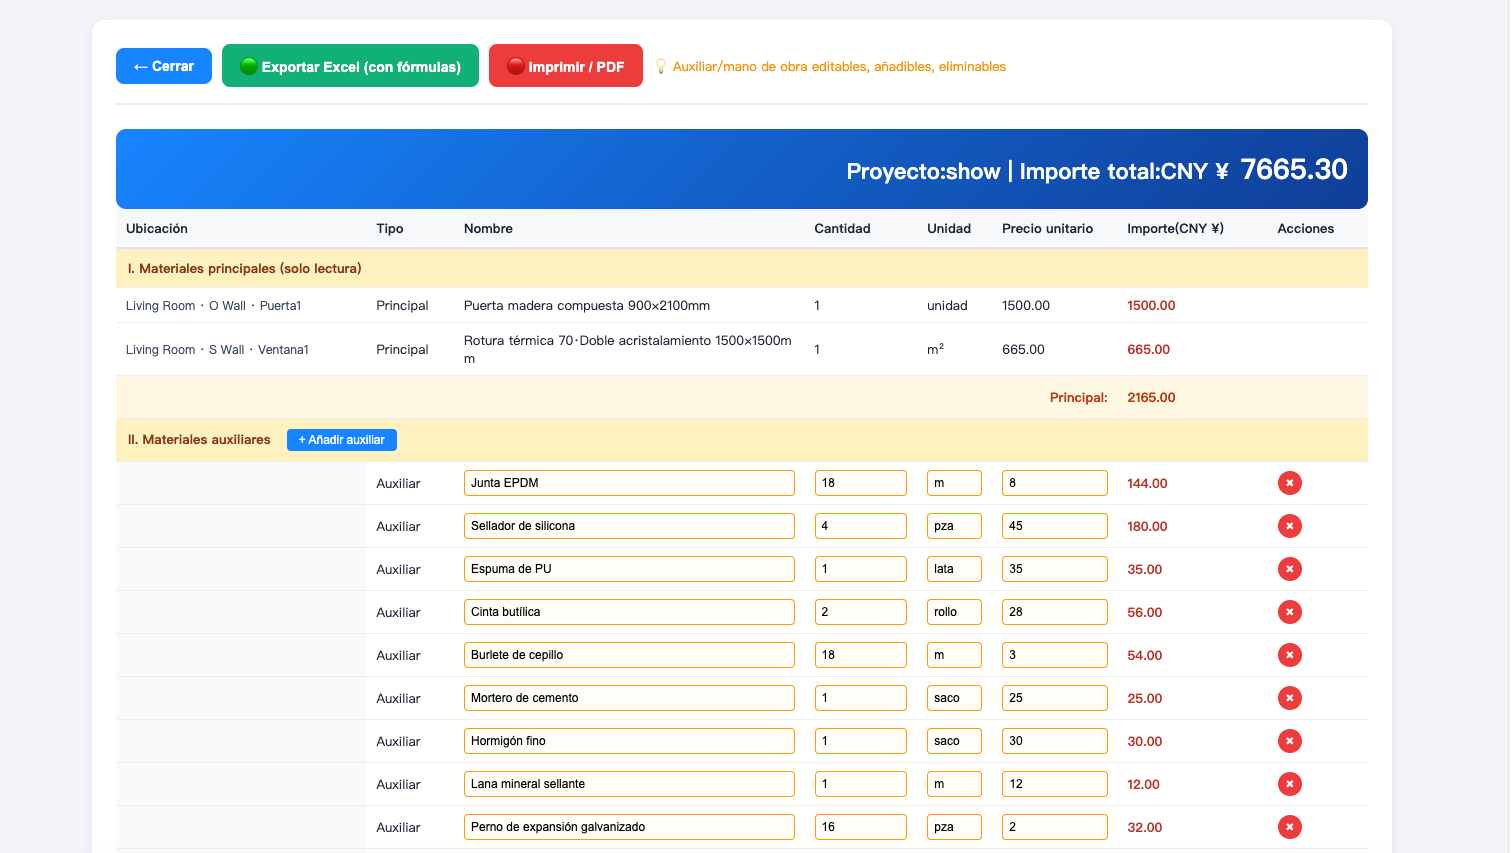
Task: Edit quantity of Burlete de cepillo
Action: click(x=861, y=655)
